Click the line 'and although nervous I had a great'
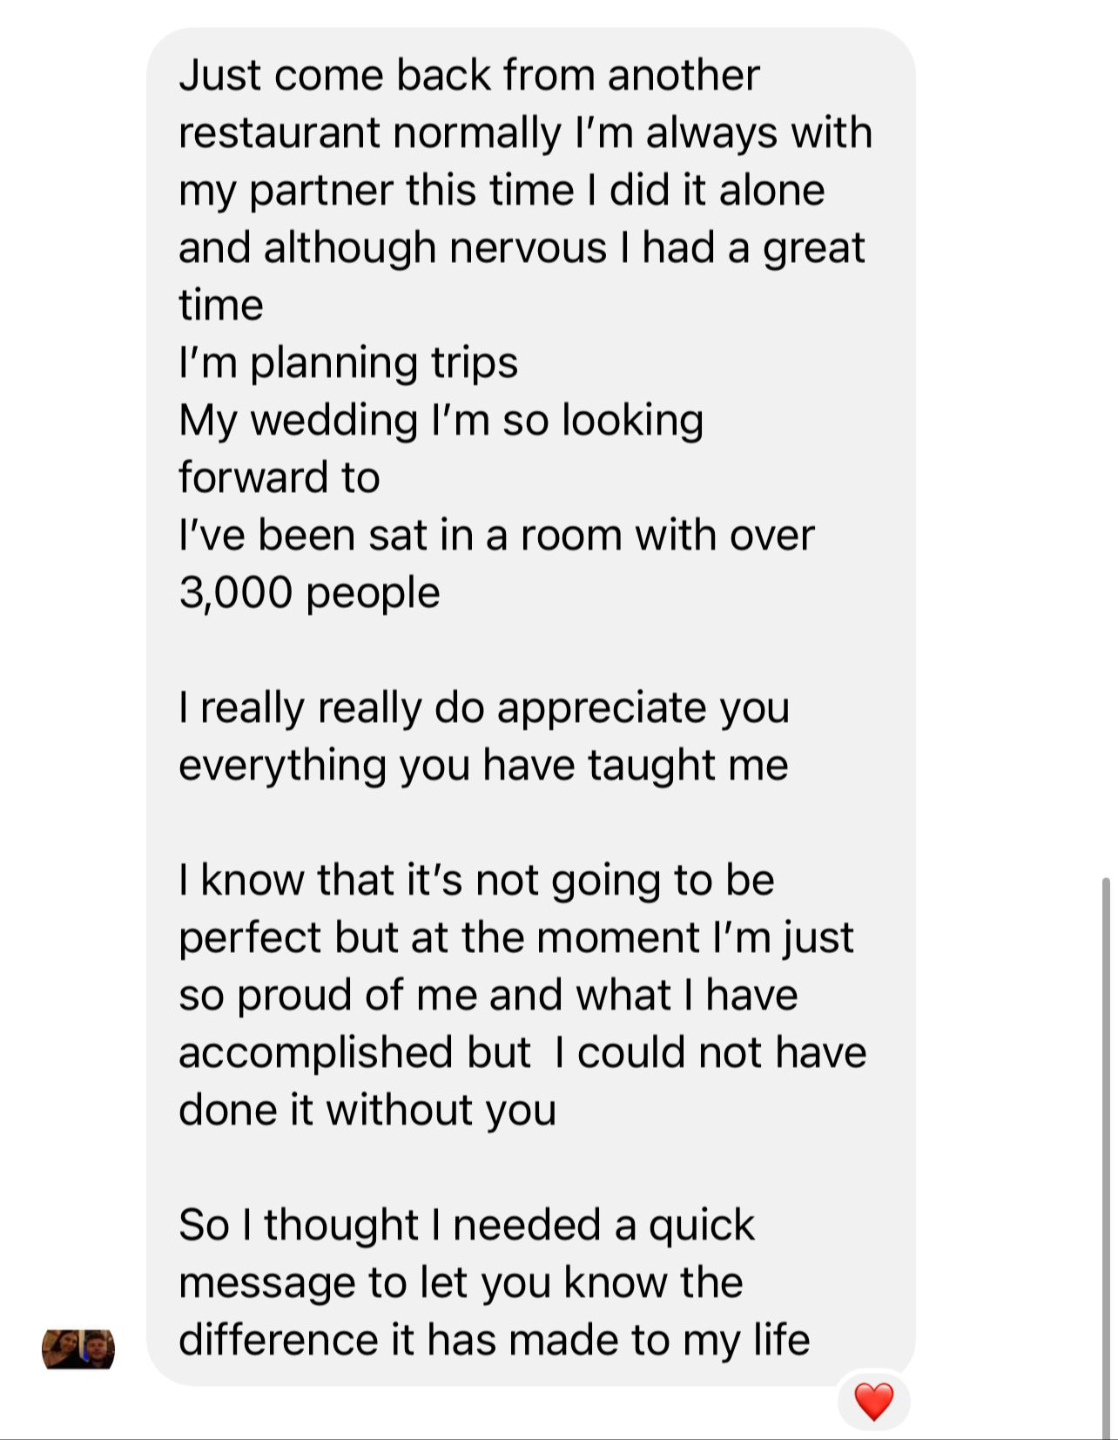 coord(521,248)
